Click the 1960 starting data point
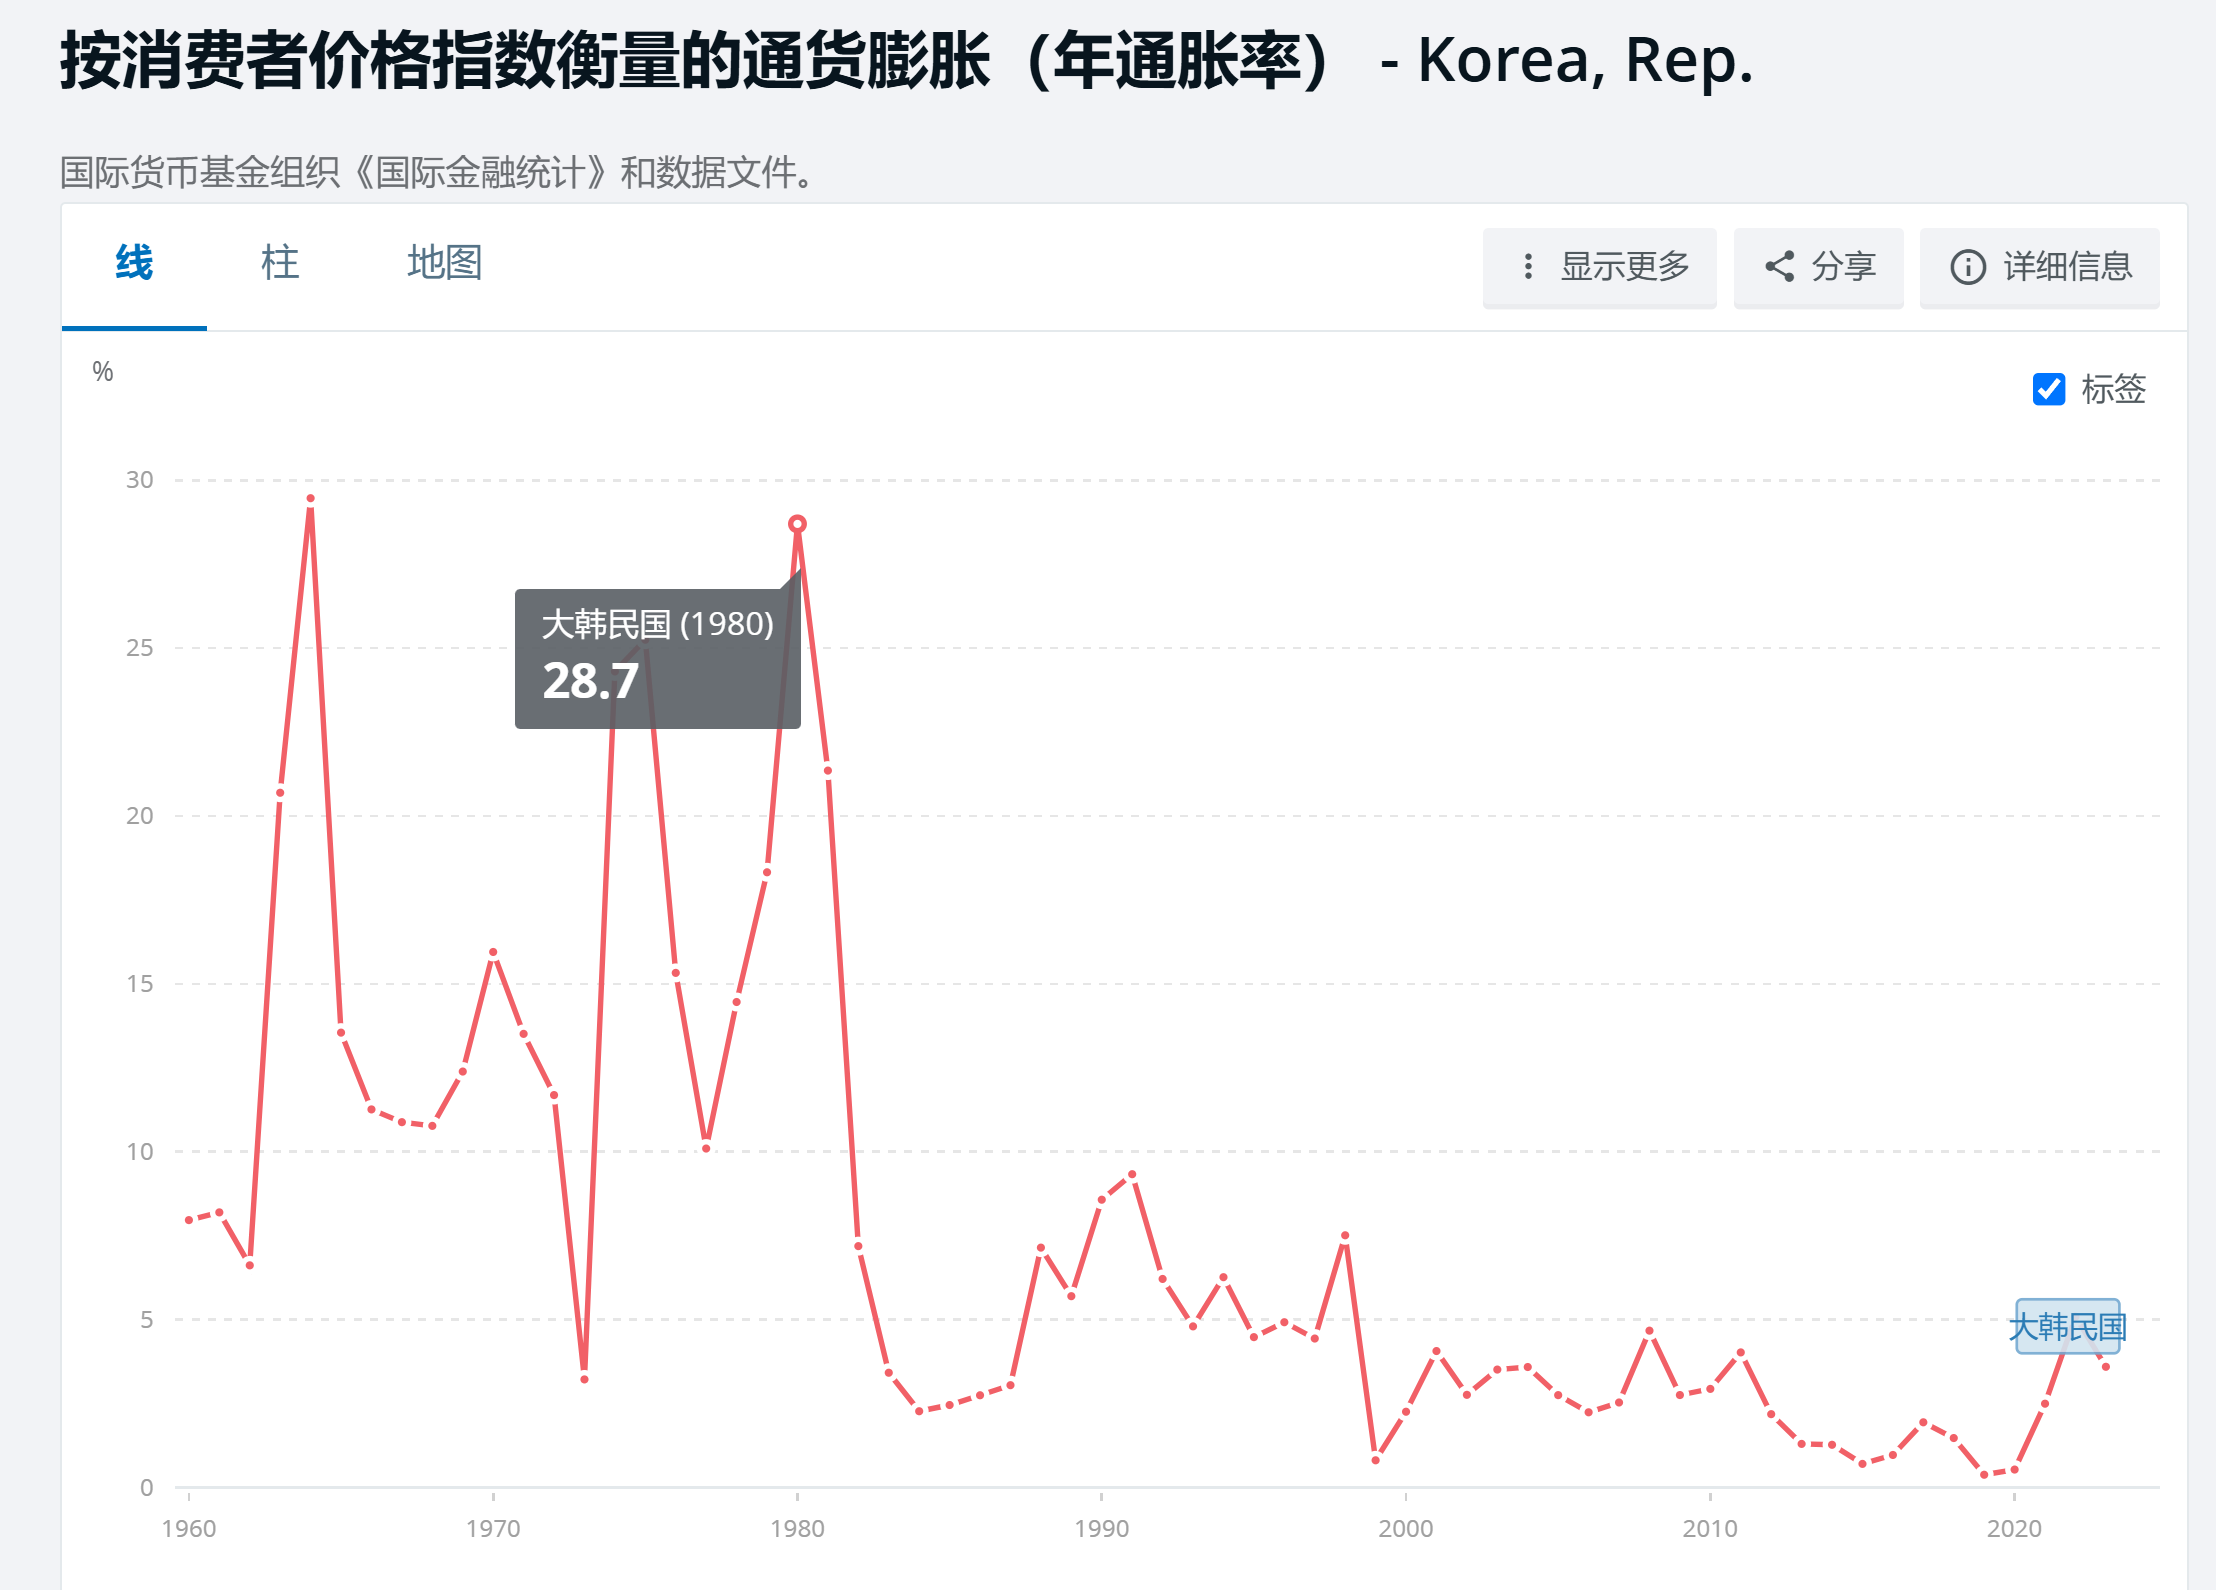The image size is (2216, 1590). 189,1220
